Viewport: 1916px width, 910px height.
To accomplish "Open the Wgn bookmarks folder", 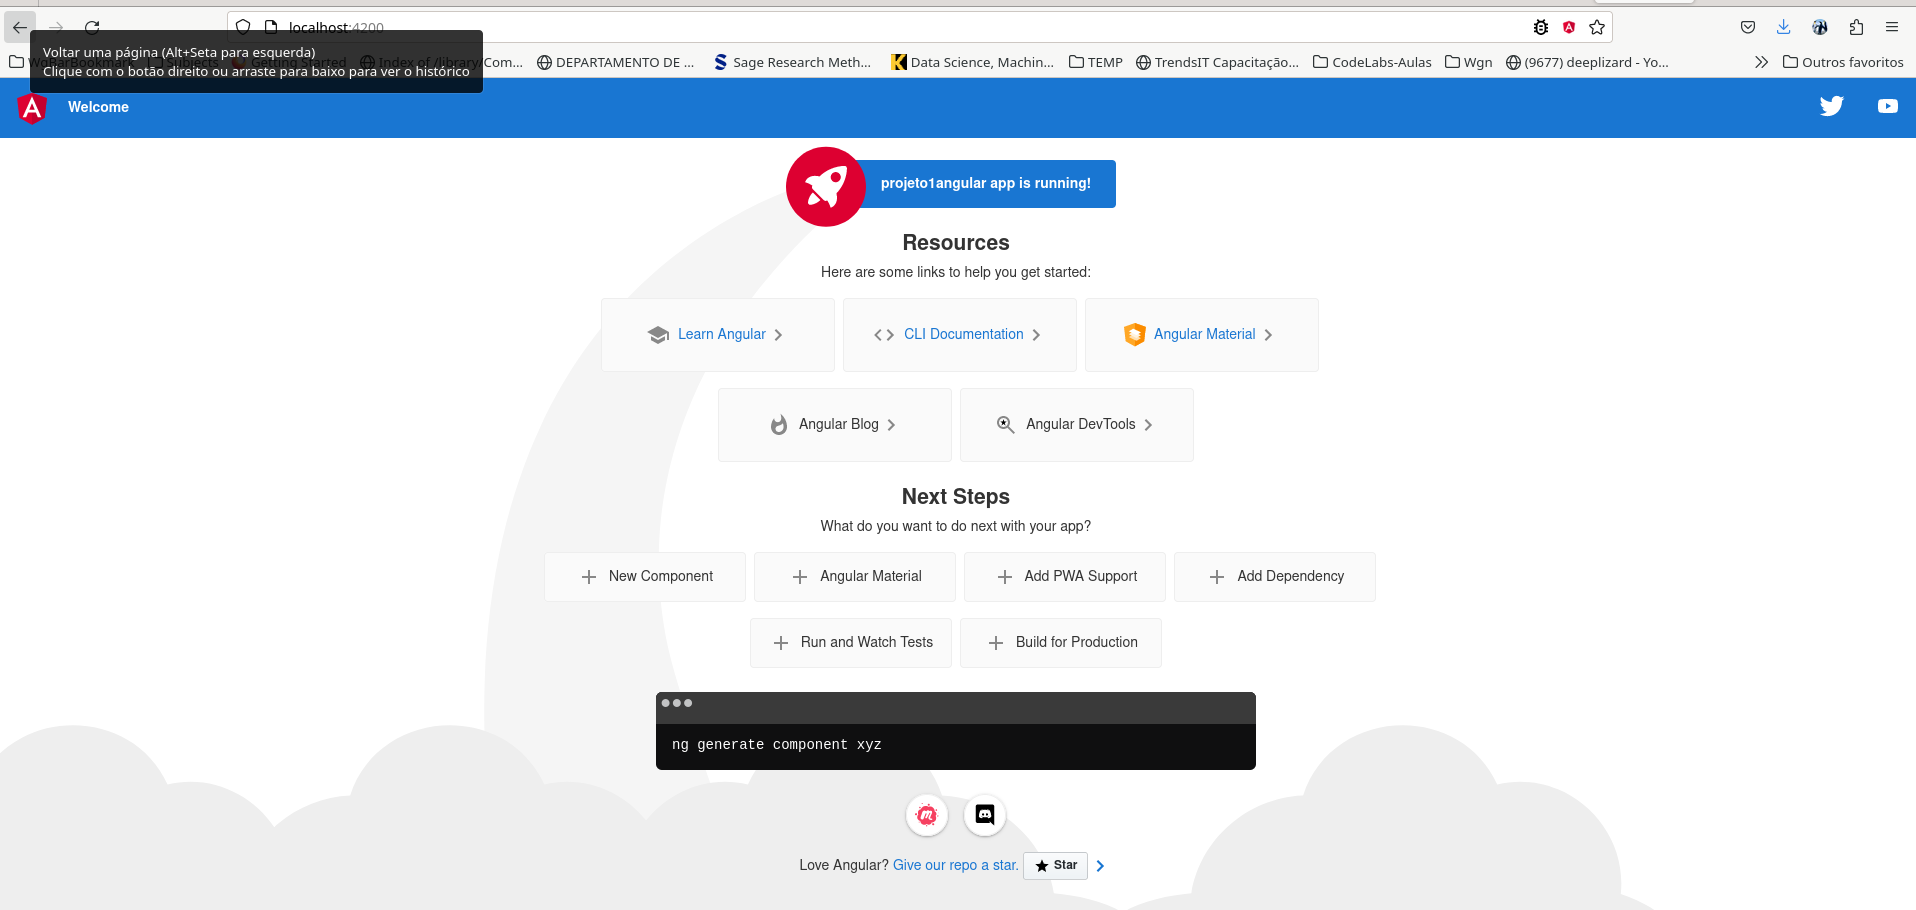I will pyautogui.click(x=1468, y=62).
